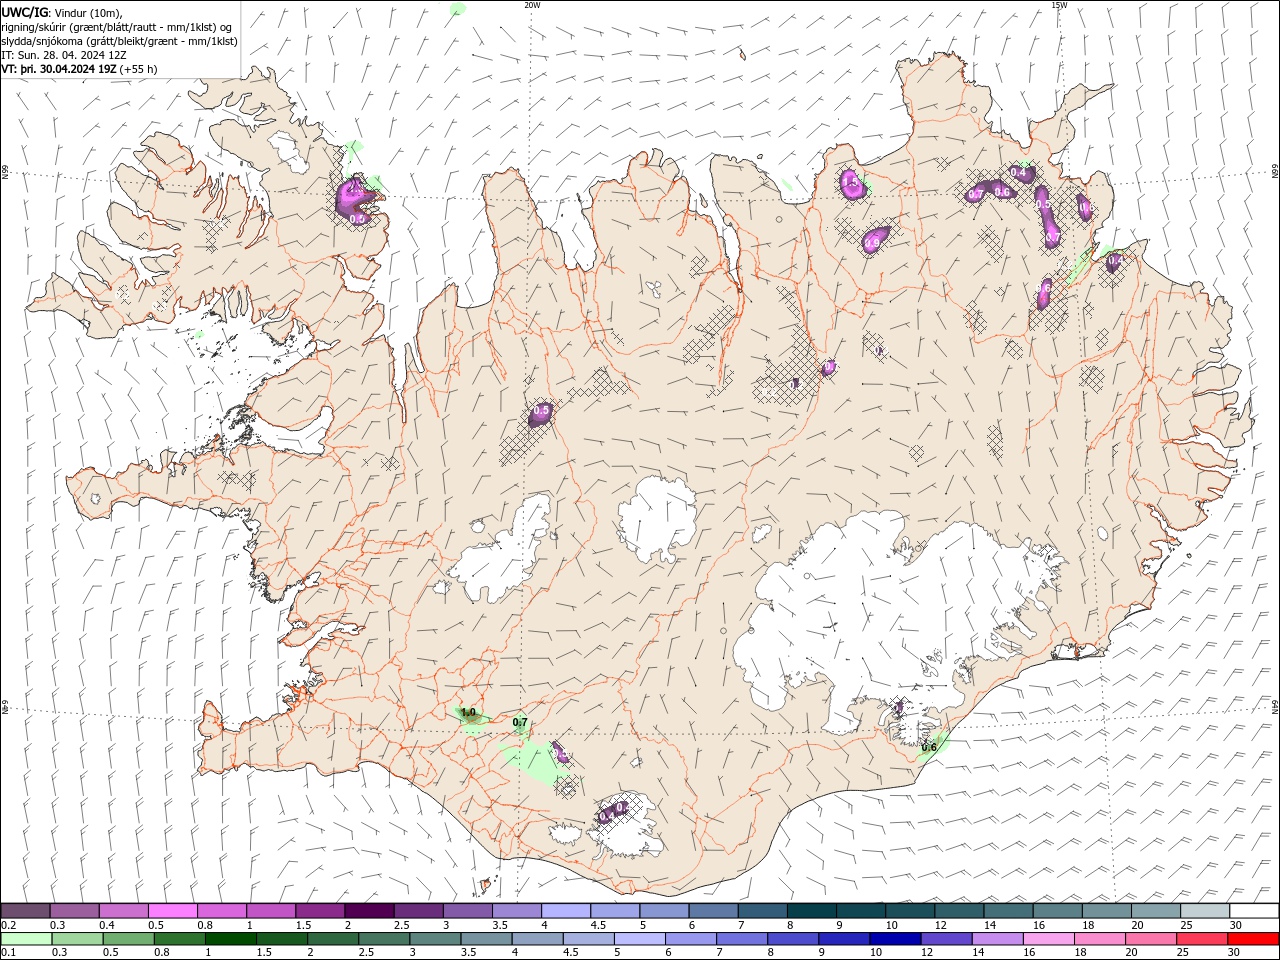Pick the lower scale green swatch starting at 0.8
This screenshot has width=1280, height=960.
point(179,939)
